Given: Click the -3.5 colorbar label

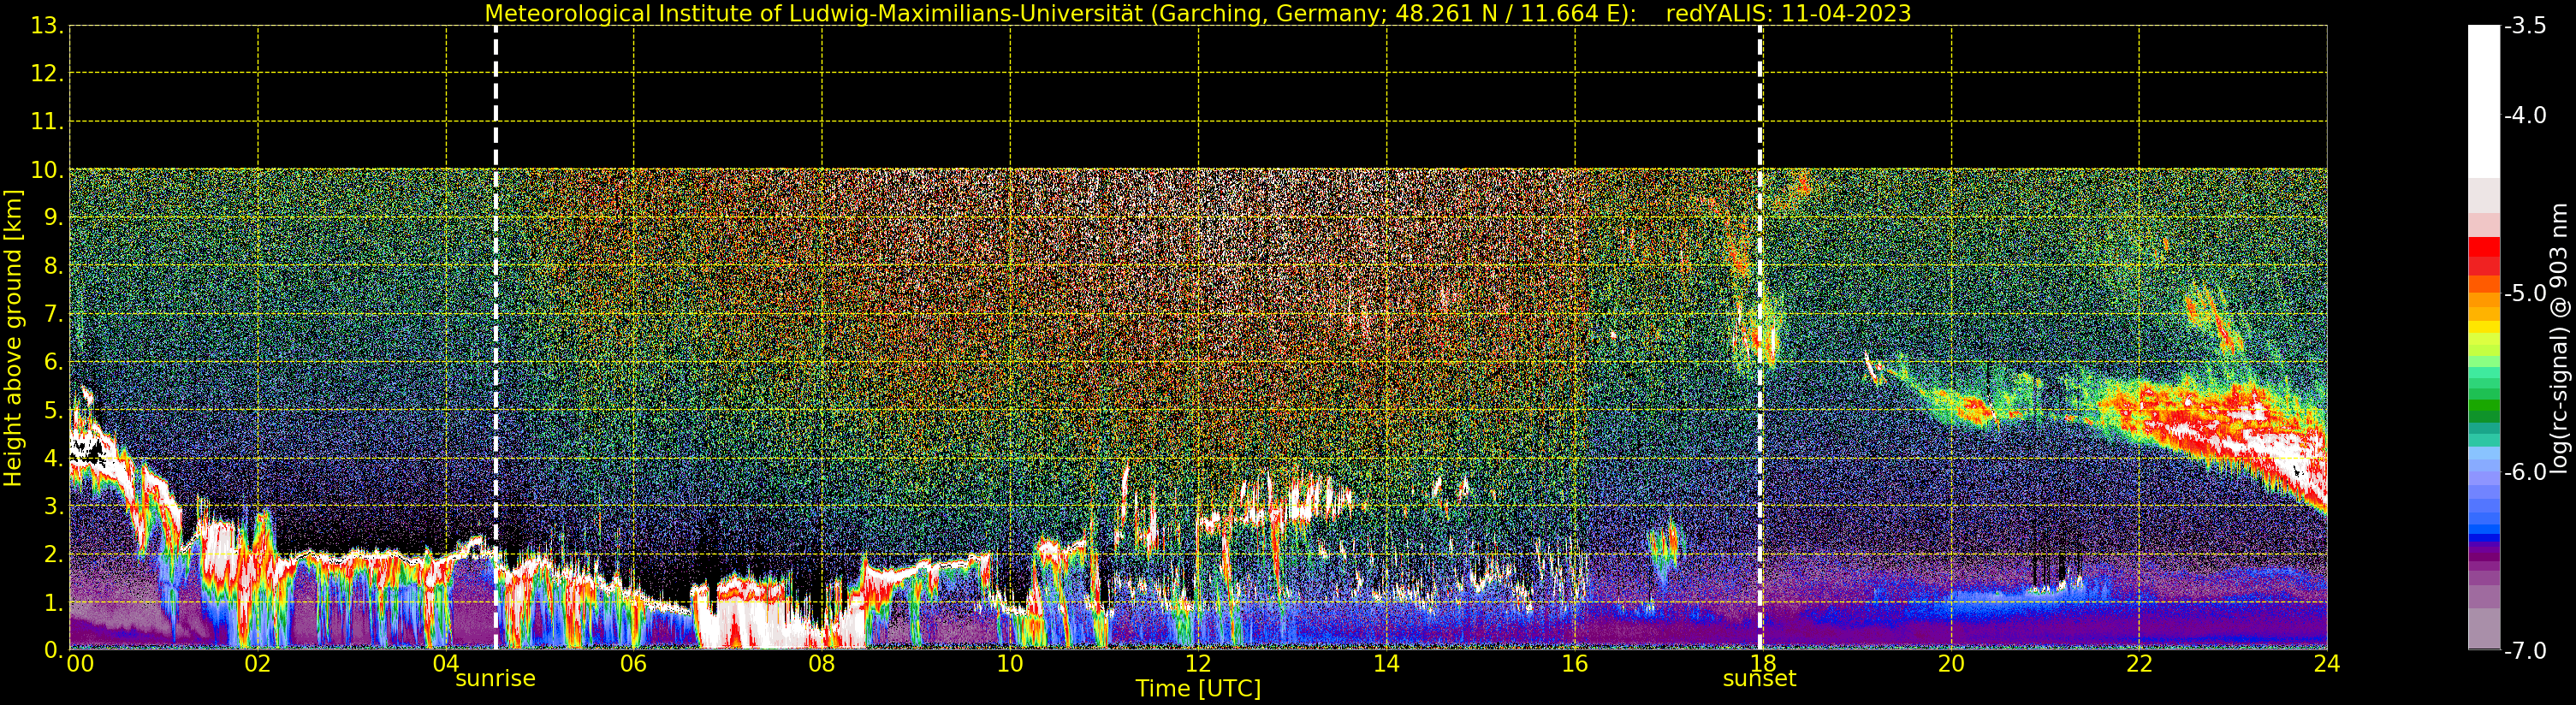Looking at the screenshot, I should pos(2525,26).
